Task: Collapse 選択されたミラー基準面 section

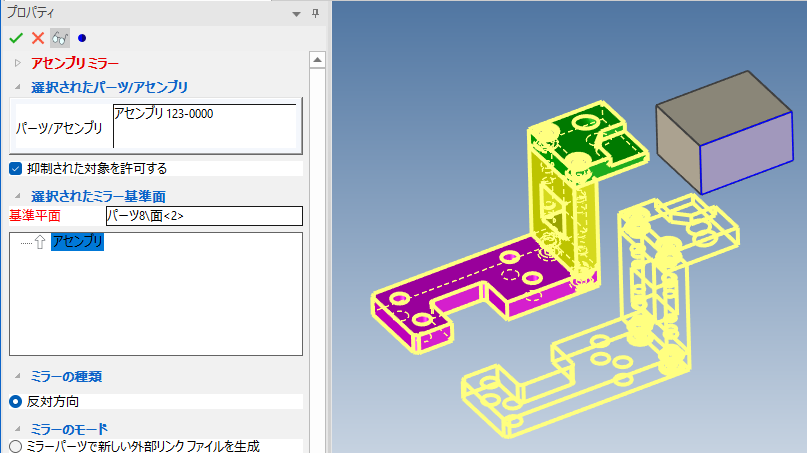Action: pos(17,196)
